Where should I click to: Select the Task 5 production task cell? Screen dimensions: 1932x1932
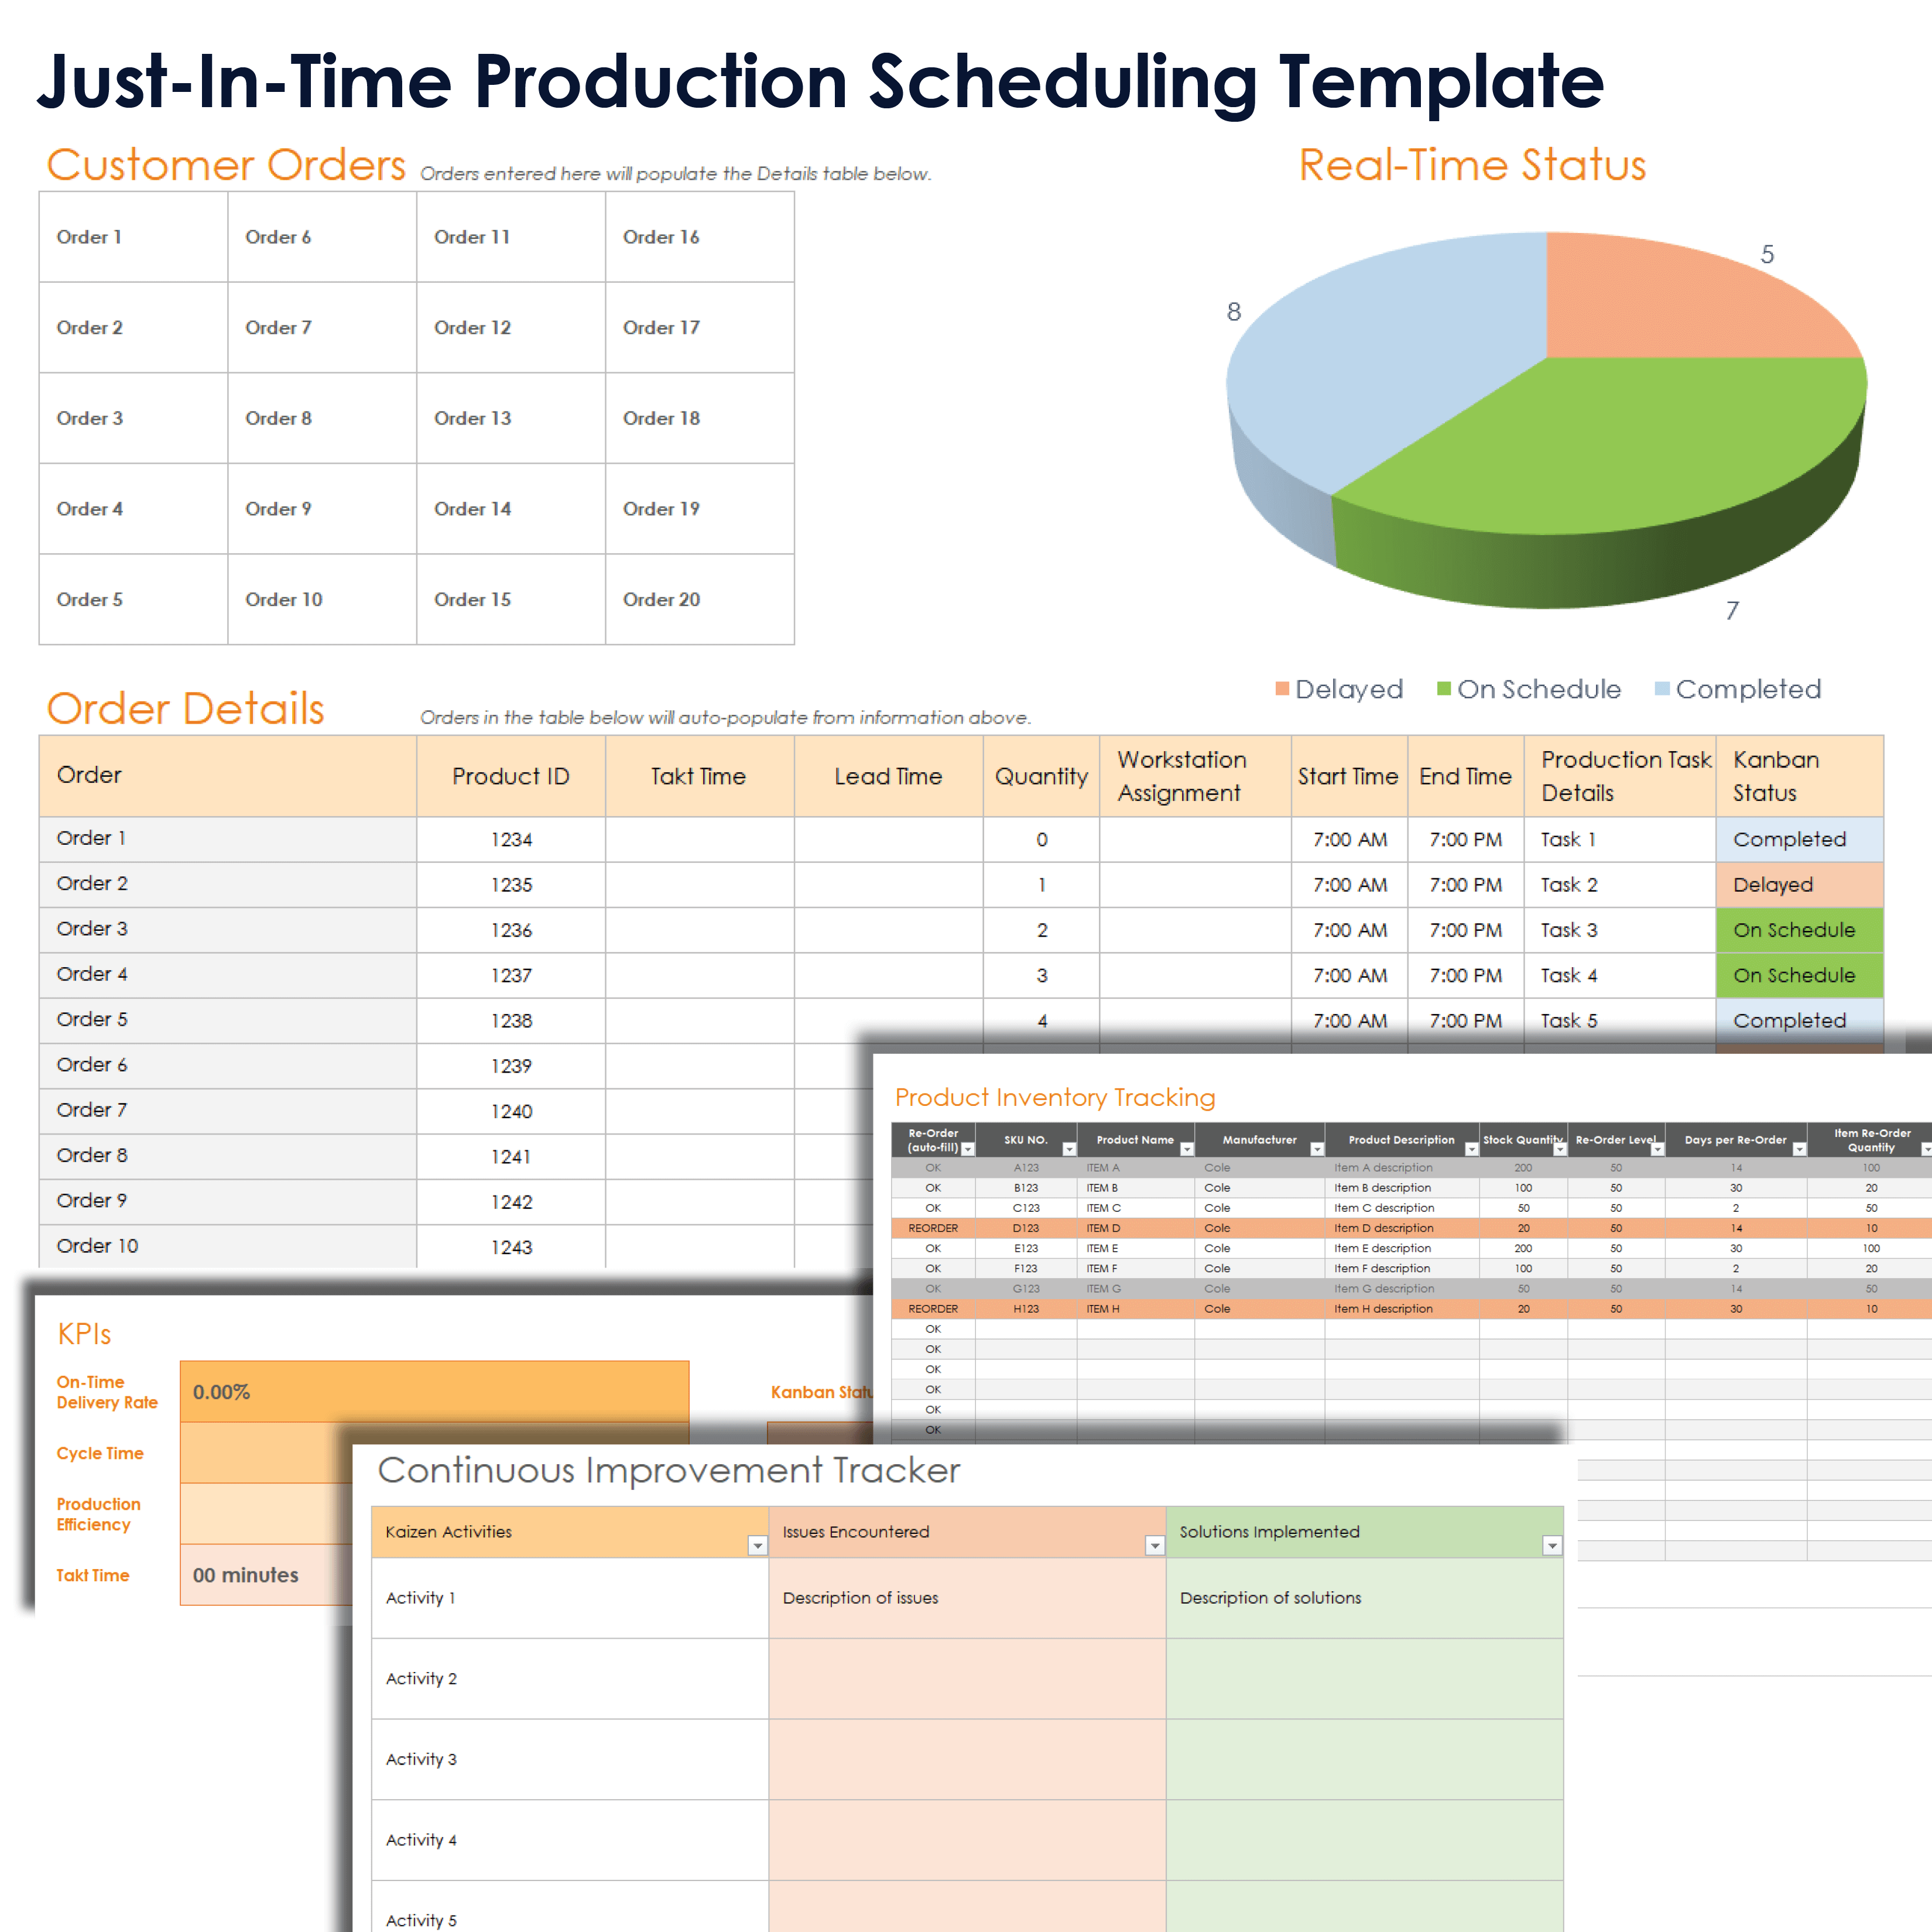(1619, 1020)
